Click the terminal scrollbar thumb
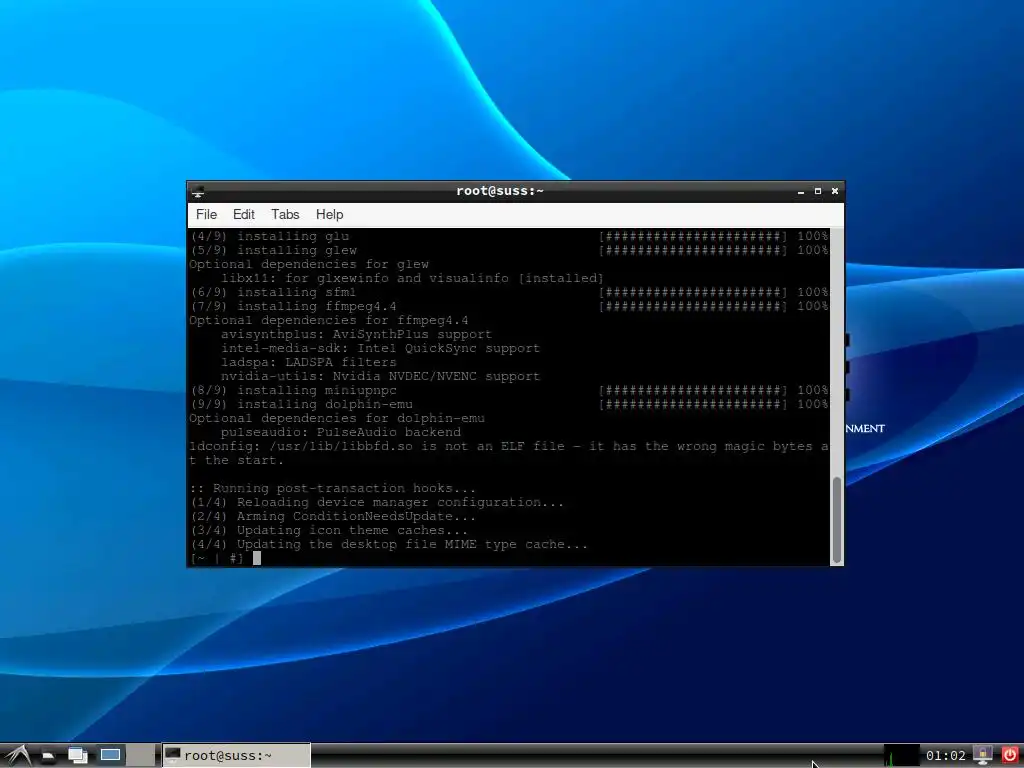Screen dimensions: 1024x768 pos(837,520)
